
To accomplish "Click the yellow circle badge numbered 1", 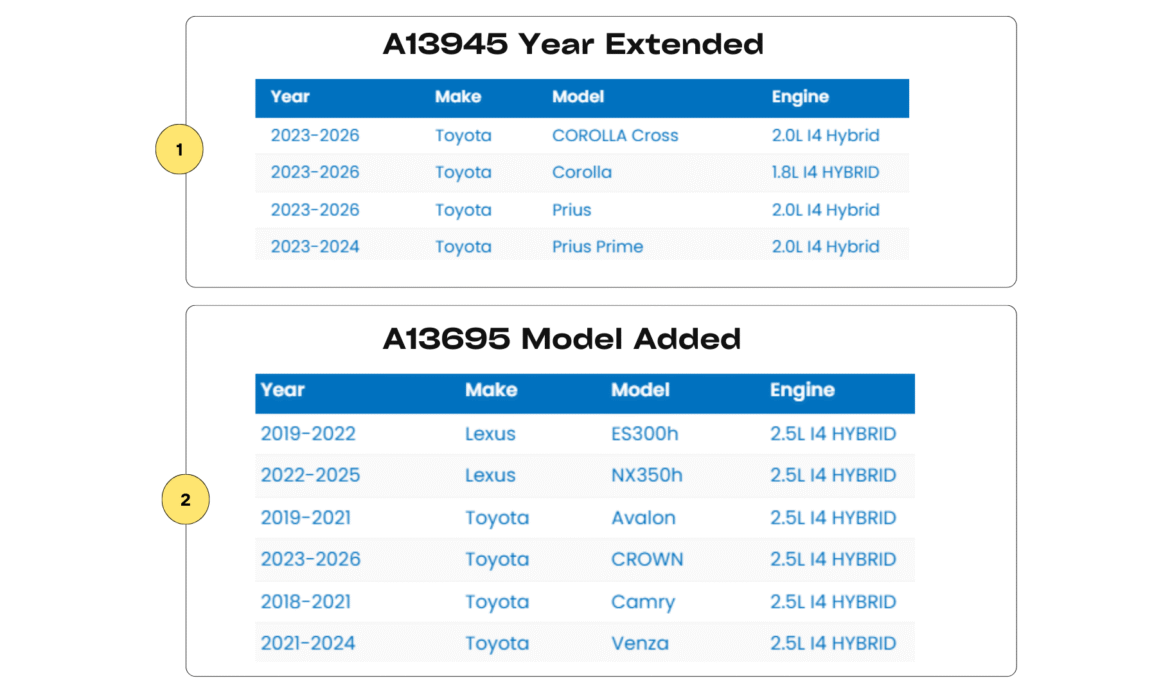I will point(180,151).
